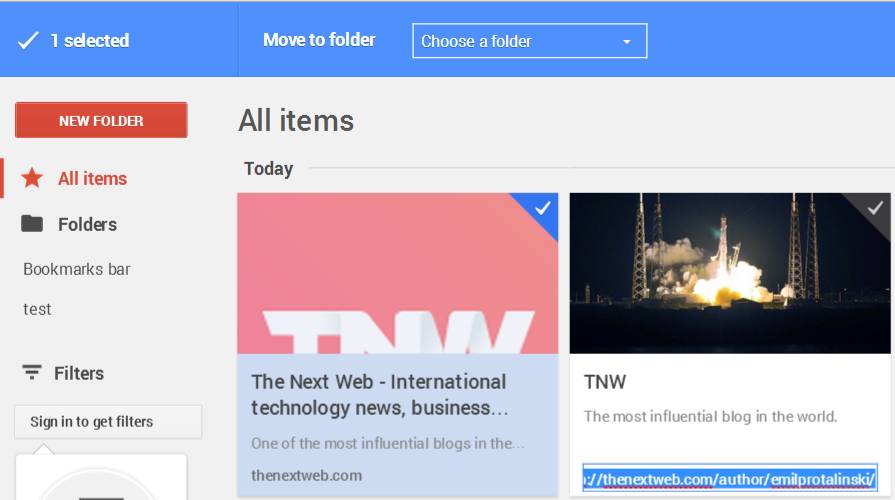Screen dimensions: 895x500
Task: Click the thenextweb.com domain text
Action: 307,475
